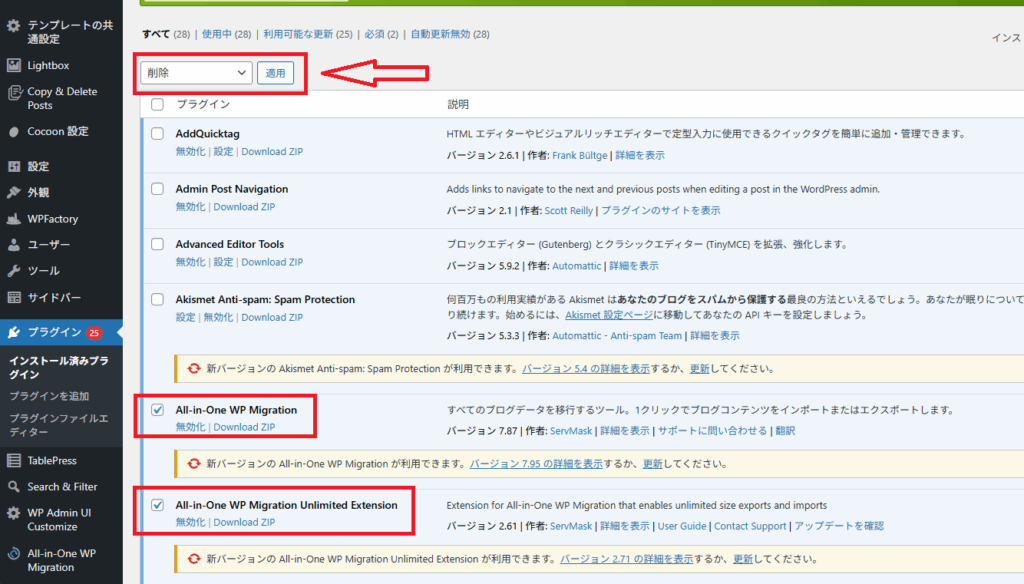Click the Scott Reilly author link
This screenshot has width=1024, height=584.
point(569,210)
